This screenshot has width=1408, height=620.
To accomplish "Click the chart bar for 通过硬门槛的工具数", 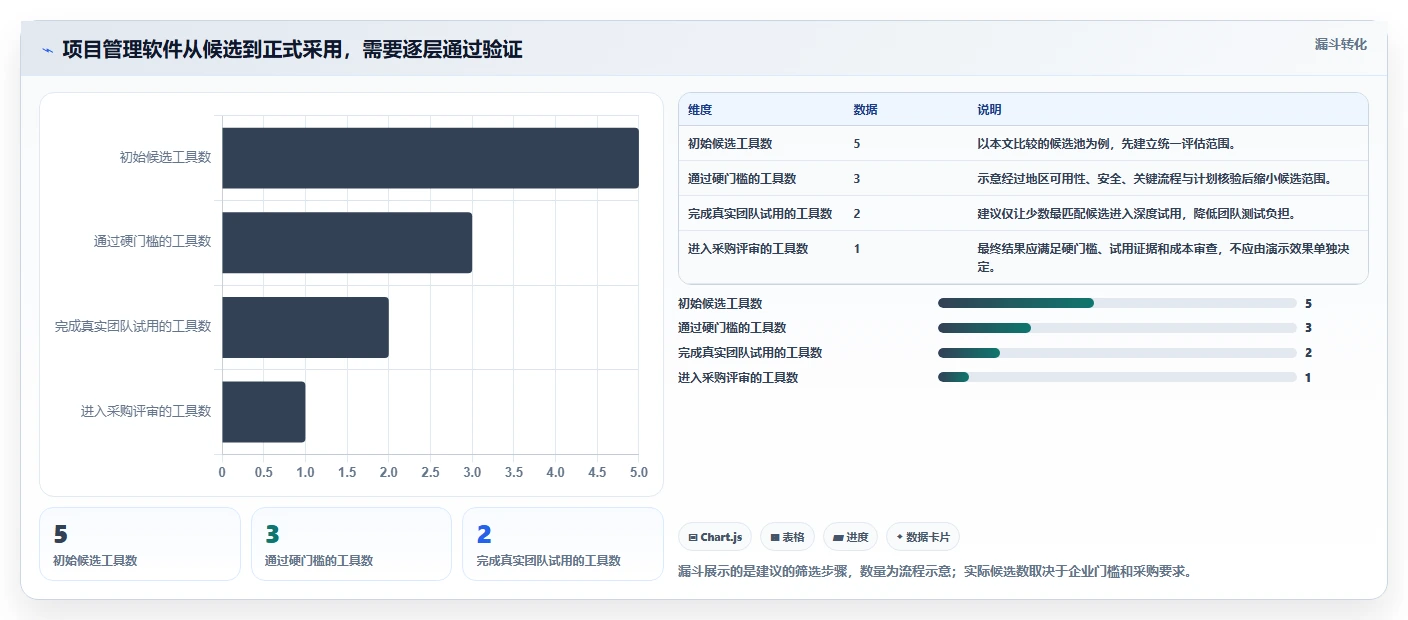I will [347, 242].
